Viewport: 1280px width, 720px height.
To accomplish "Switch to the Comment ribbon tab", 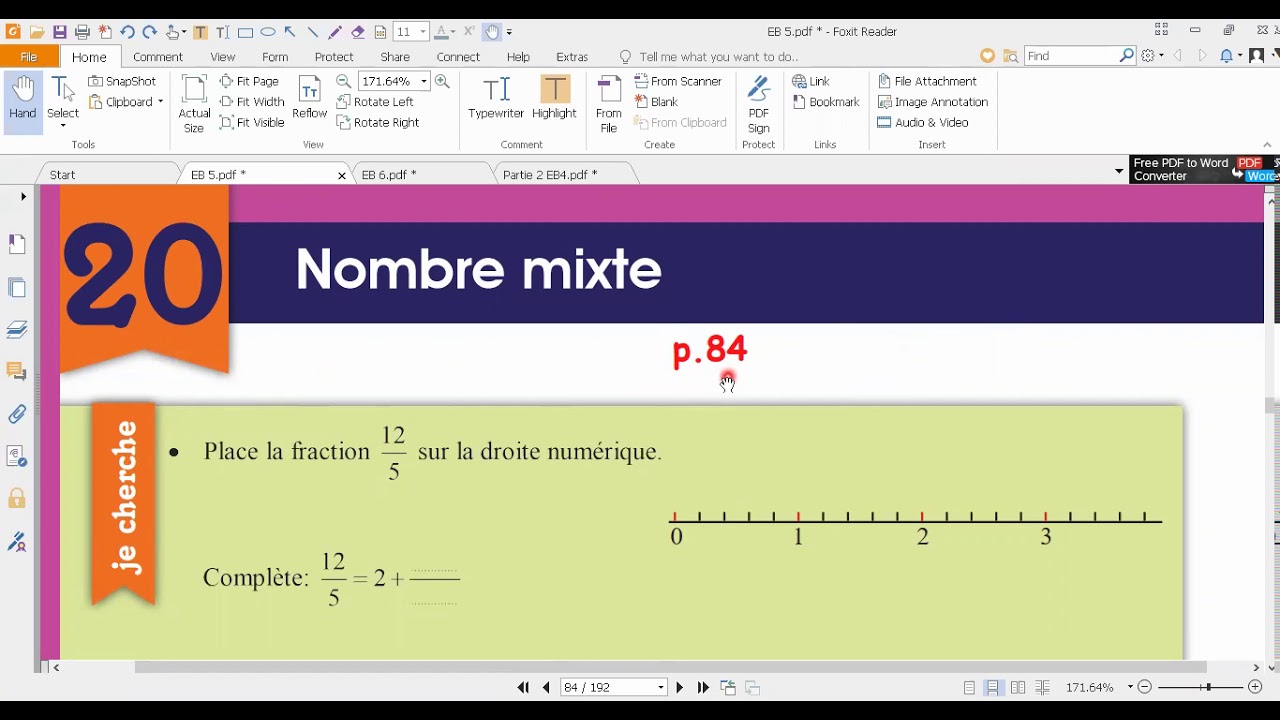I will 158,57.
